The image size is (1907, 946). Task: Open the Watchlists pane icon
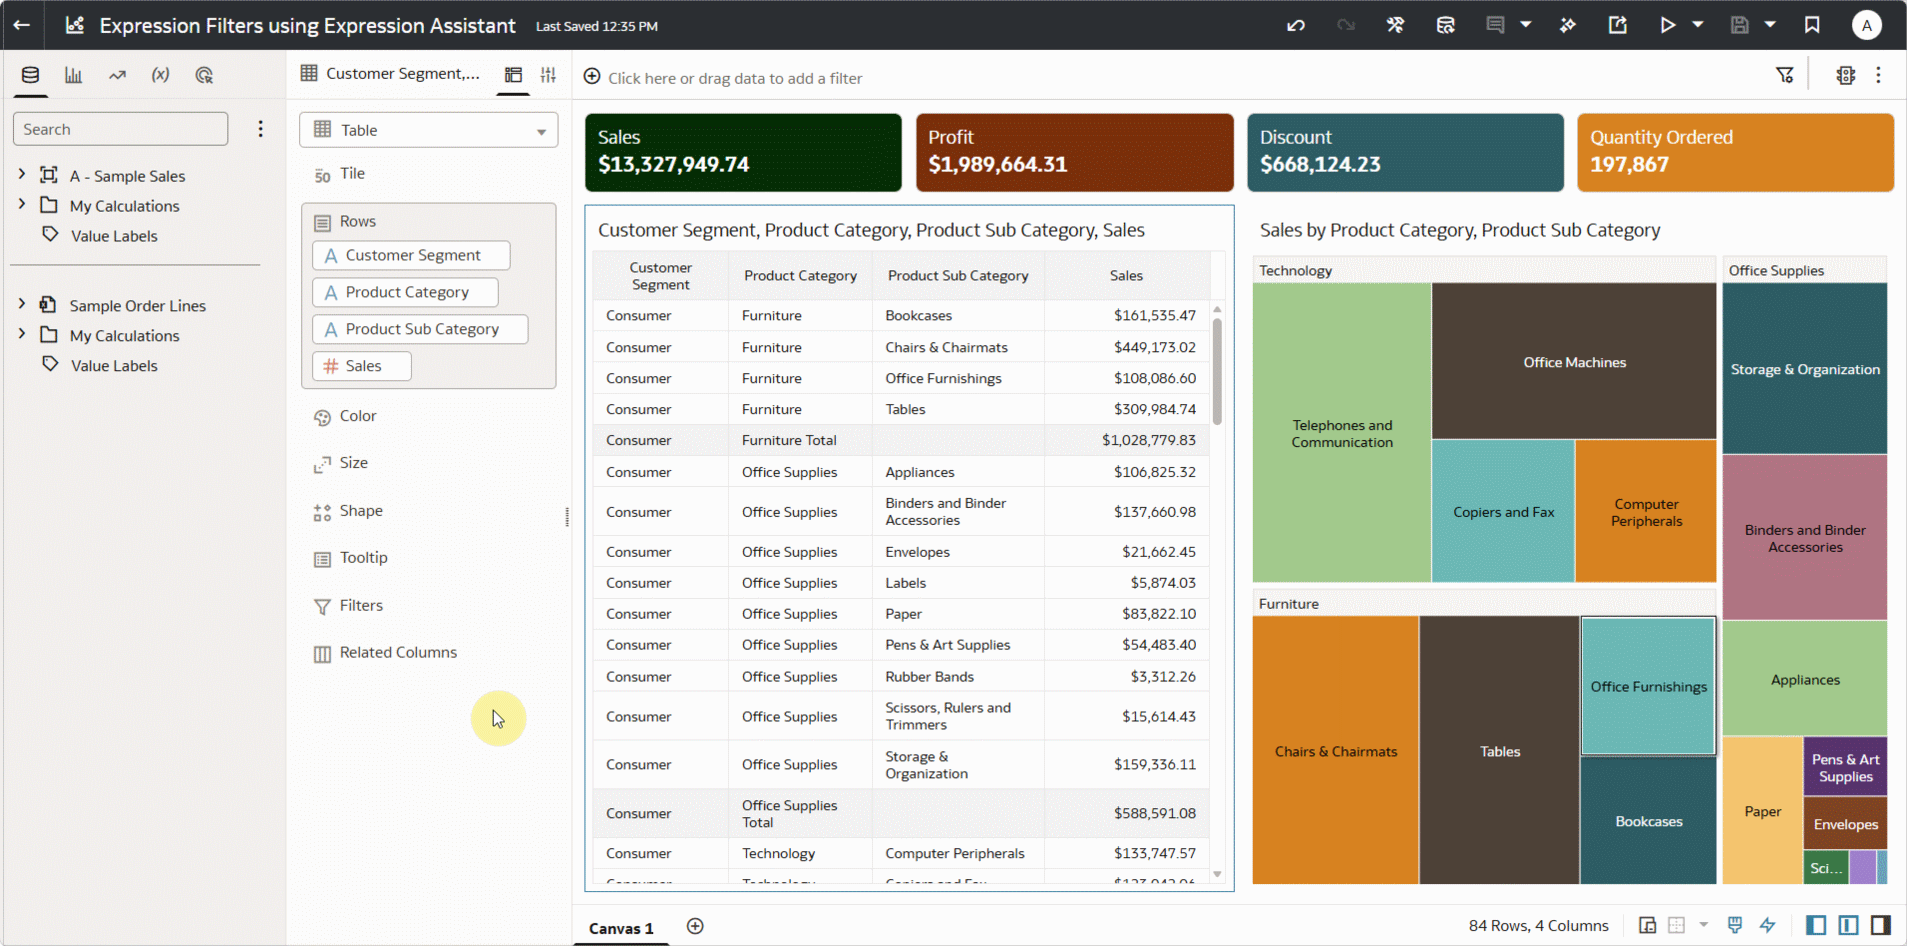coord(204,75)
